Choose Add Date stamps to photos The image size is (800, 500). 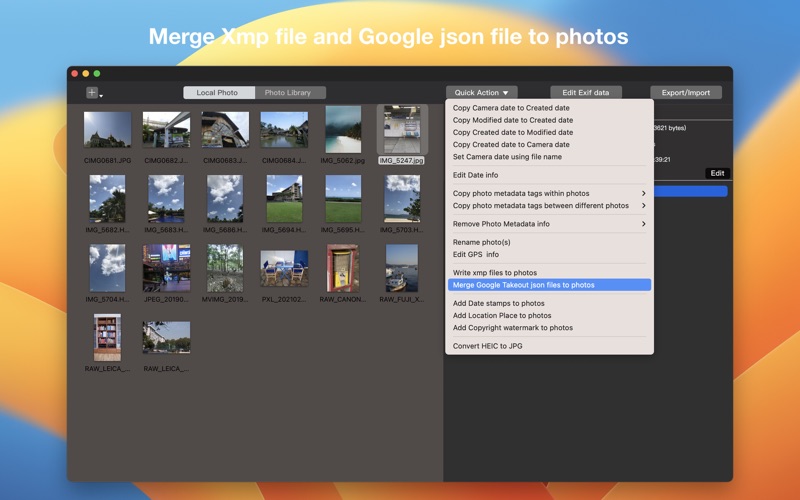[x=549, y=304]
